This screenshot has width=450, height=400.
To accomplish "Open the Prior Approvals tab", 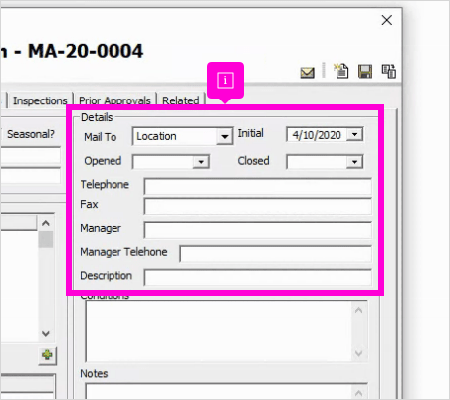I will coord(115,100).
